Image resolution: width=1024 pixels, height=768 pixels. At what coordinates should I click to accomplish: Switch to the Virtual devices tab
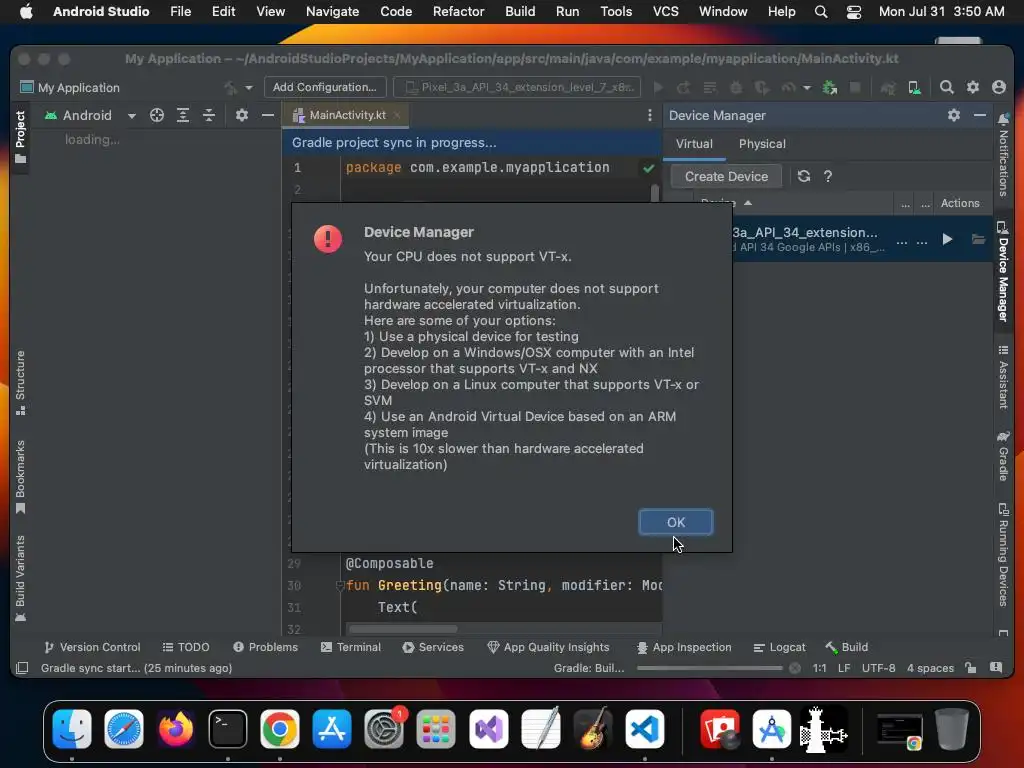click(694, 144)
